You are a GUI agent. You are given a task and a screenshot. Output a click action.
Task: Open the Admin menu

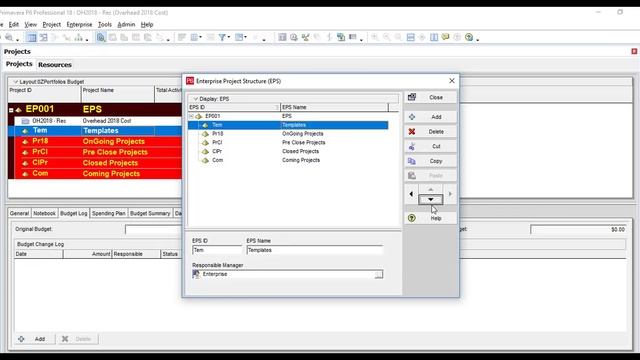coord(126,24)
